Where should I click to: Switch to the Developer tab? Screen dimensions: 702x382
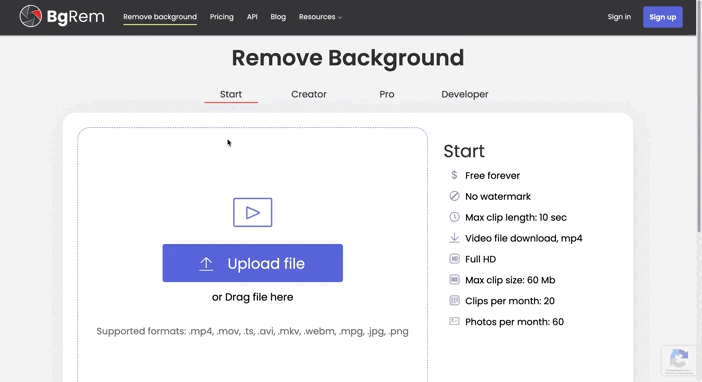tap(465, 94)
